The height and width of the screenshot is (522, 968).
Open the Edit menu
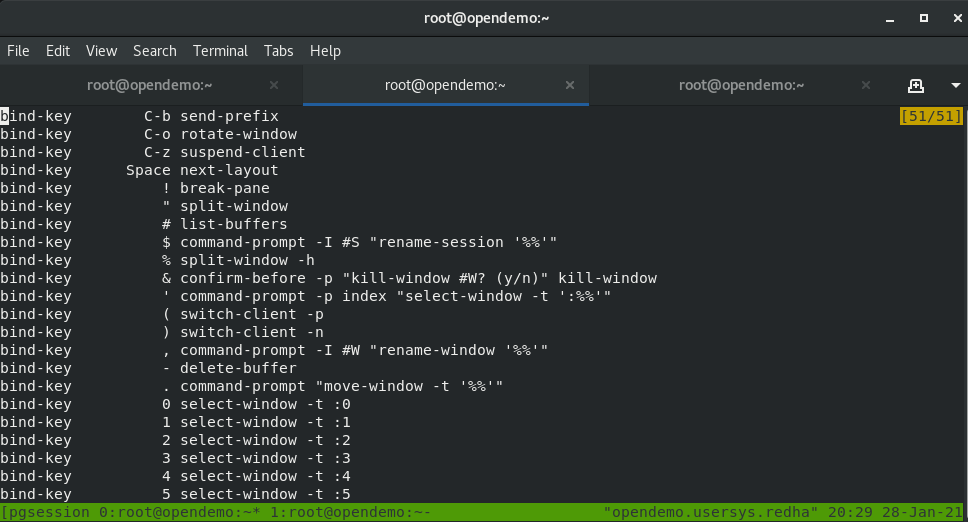coord(58,51)
